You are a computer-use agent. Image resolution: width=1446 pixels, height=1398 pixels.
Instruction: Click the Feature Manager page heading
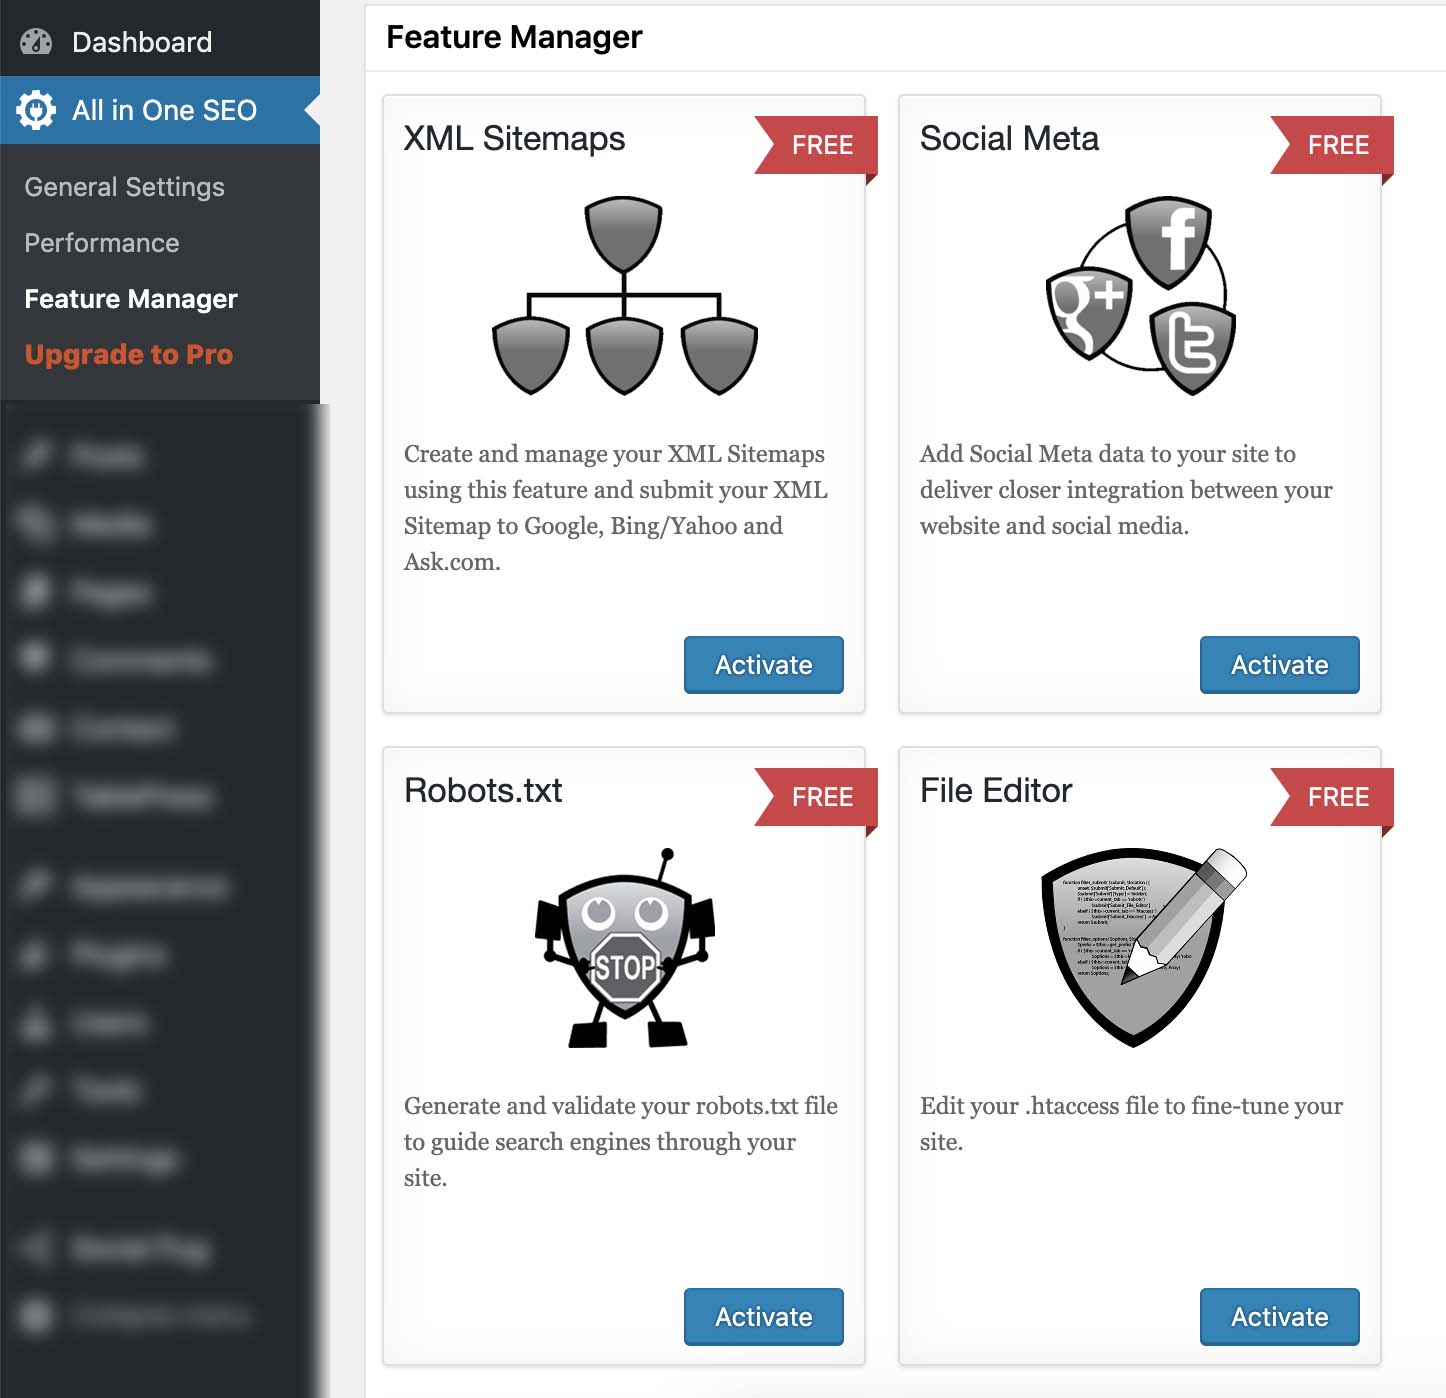coord(514,37)
